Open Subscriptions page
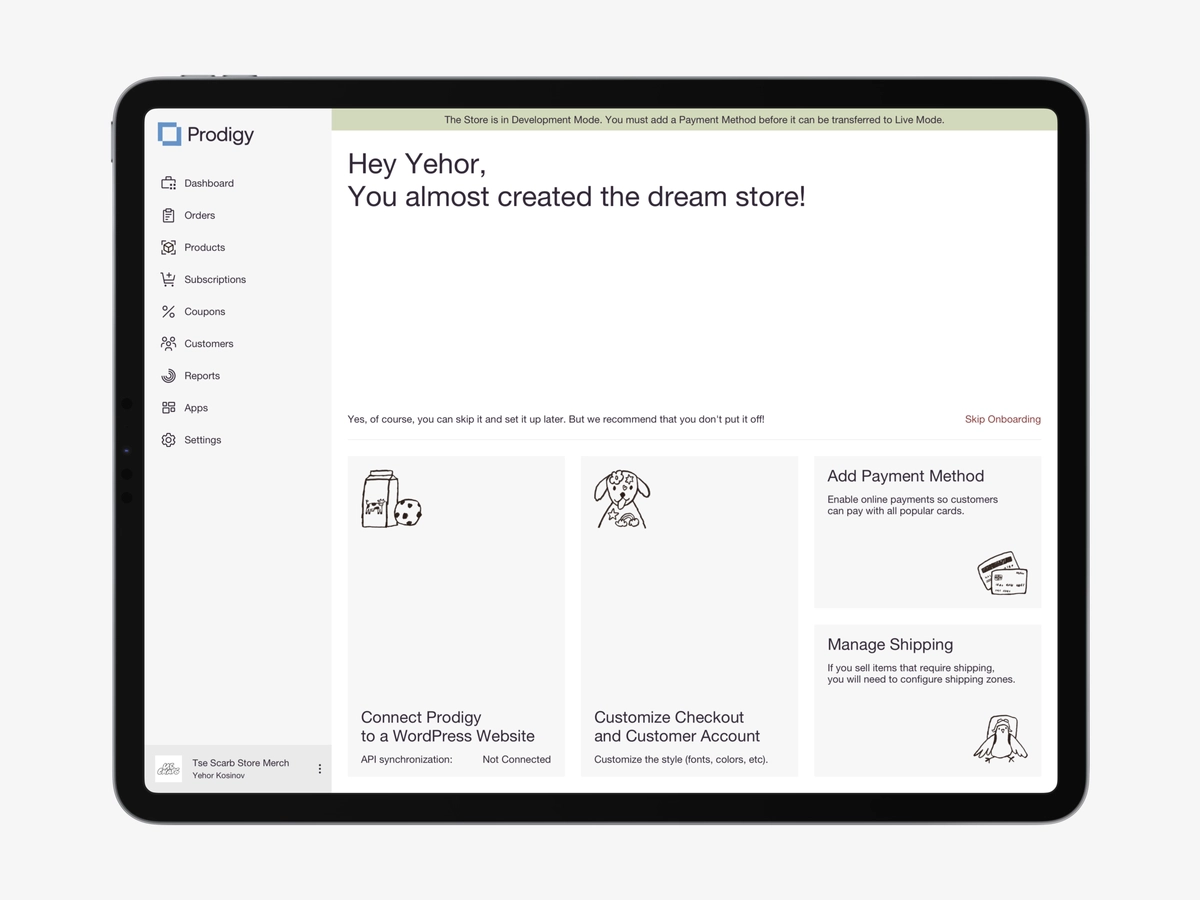This screenshot has height=900, width=1200. pyautogui.click(x=215, y=279)
